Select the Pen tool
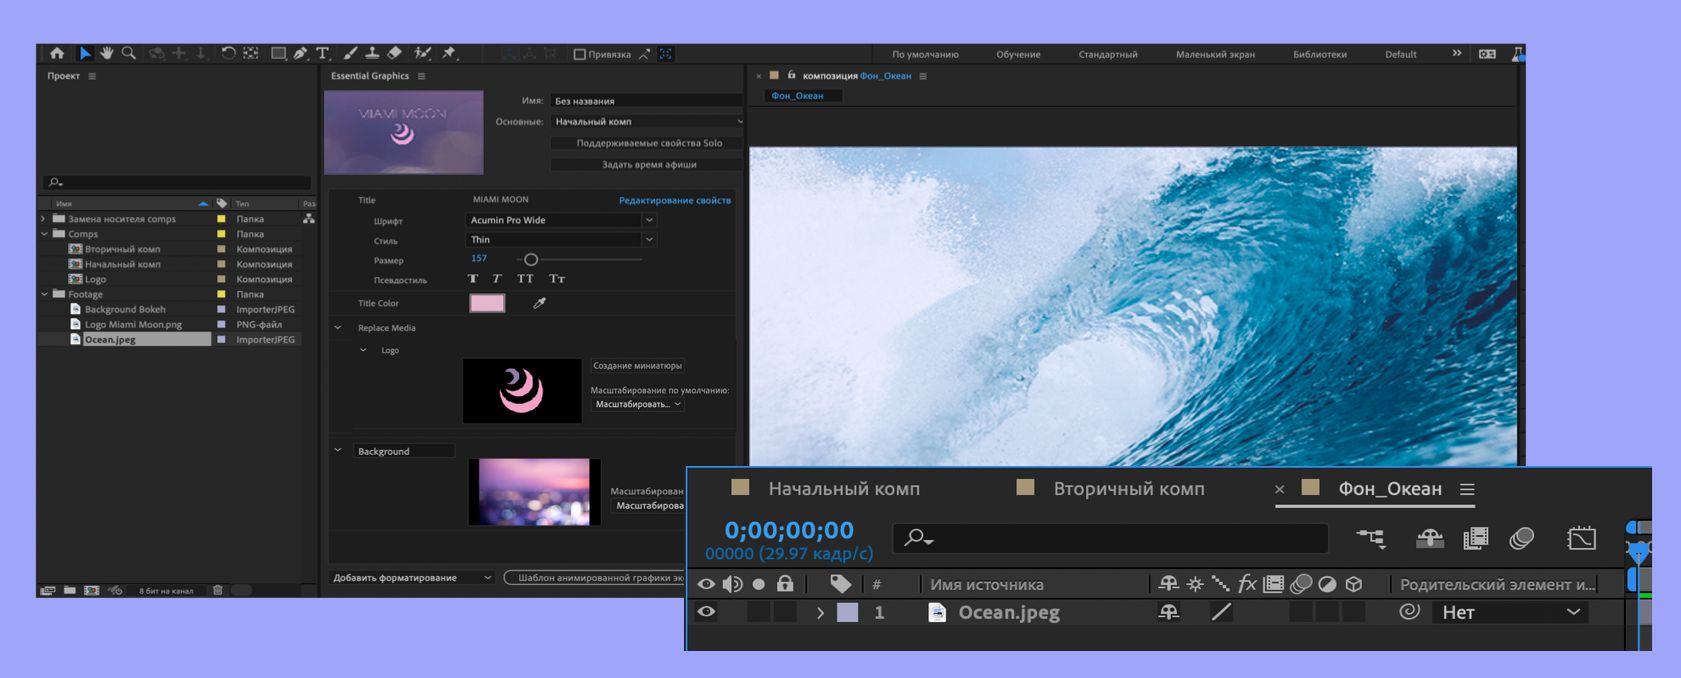This screenshot has height=678, width=1681. [300, 54]
